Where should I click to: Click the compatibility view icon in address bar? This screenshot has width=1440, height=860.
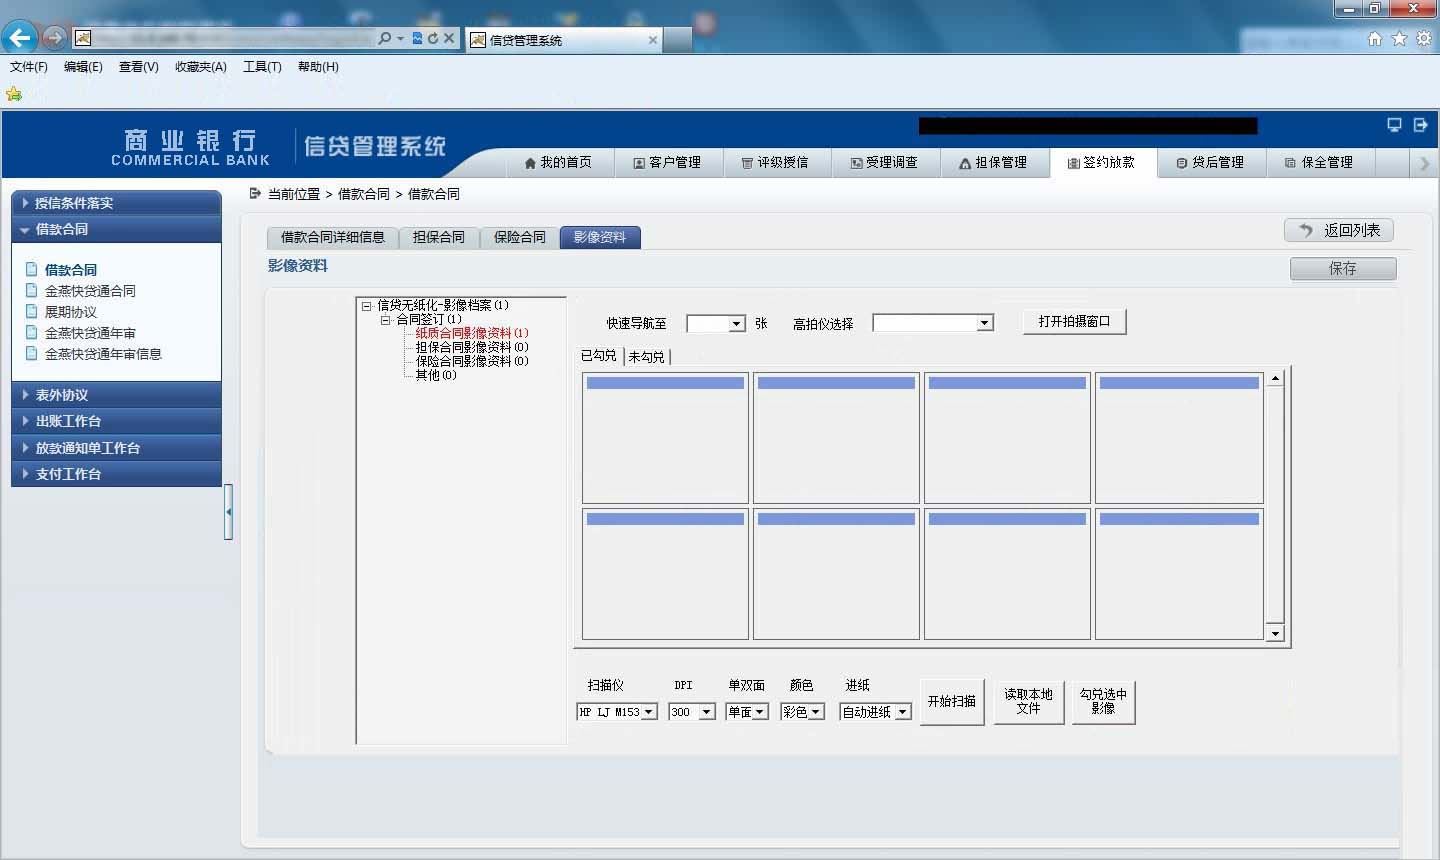(418, 38)
